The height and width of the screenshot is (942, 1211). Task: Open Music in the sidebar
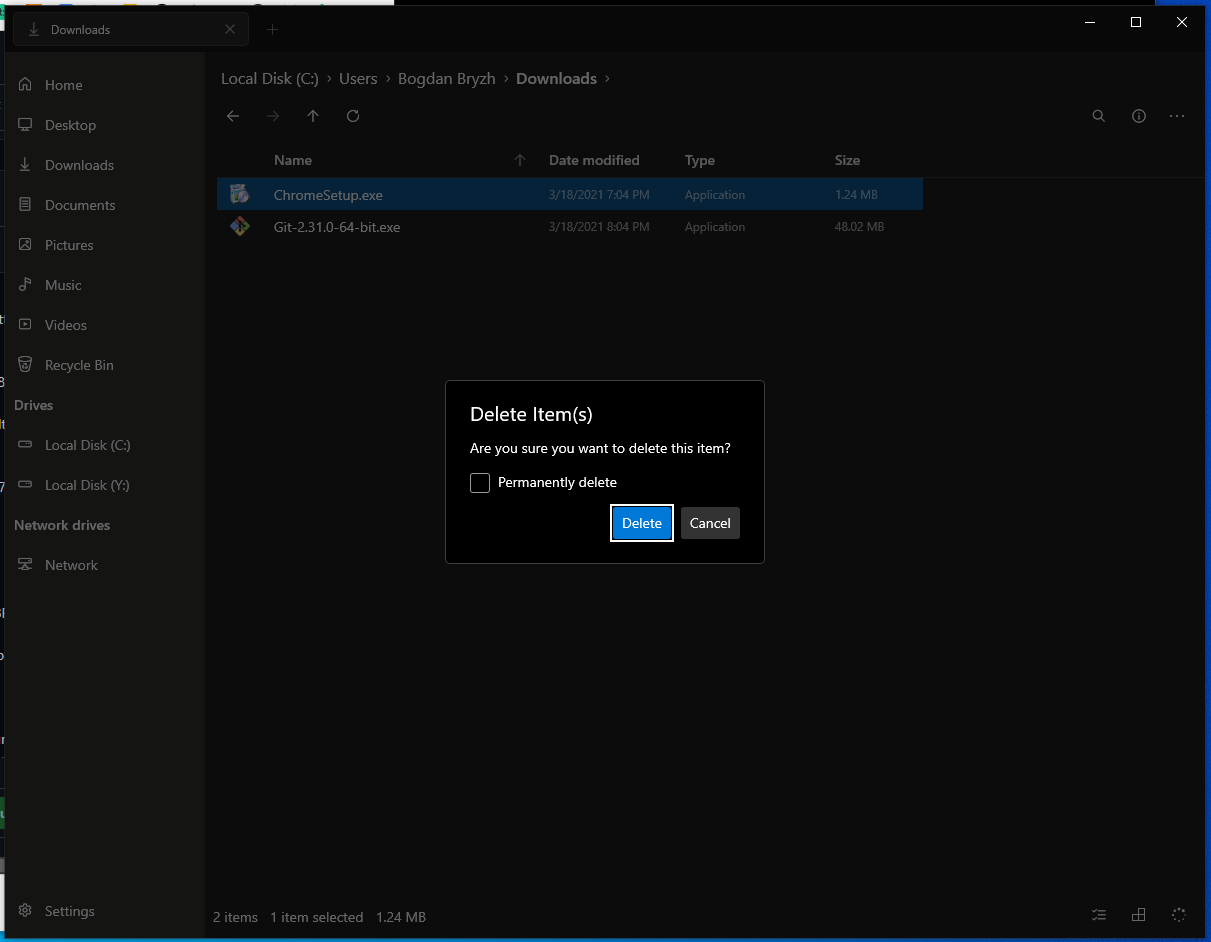(x=105, y=285)
